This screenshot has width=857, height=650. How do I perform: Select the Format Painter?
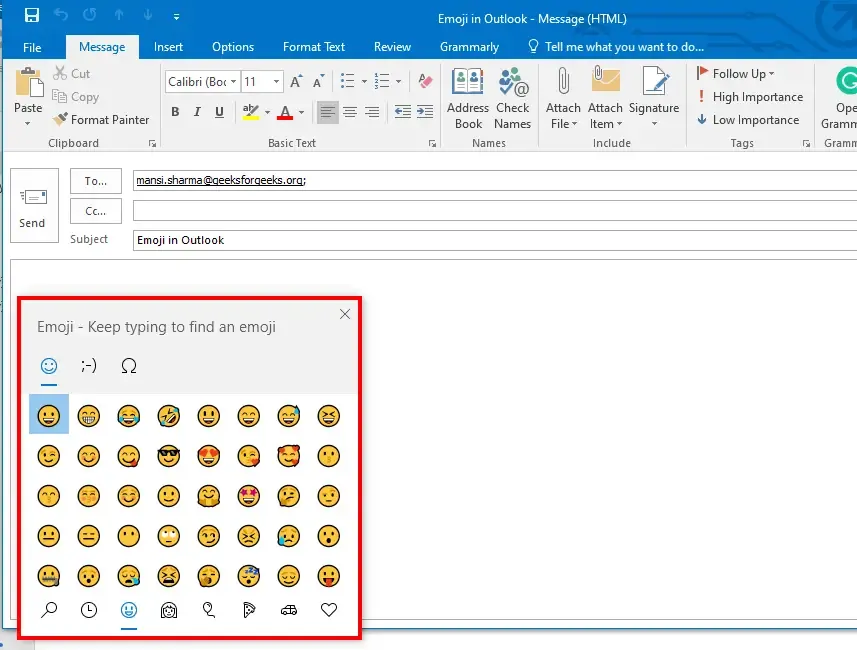[101, 119]
